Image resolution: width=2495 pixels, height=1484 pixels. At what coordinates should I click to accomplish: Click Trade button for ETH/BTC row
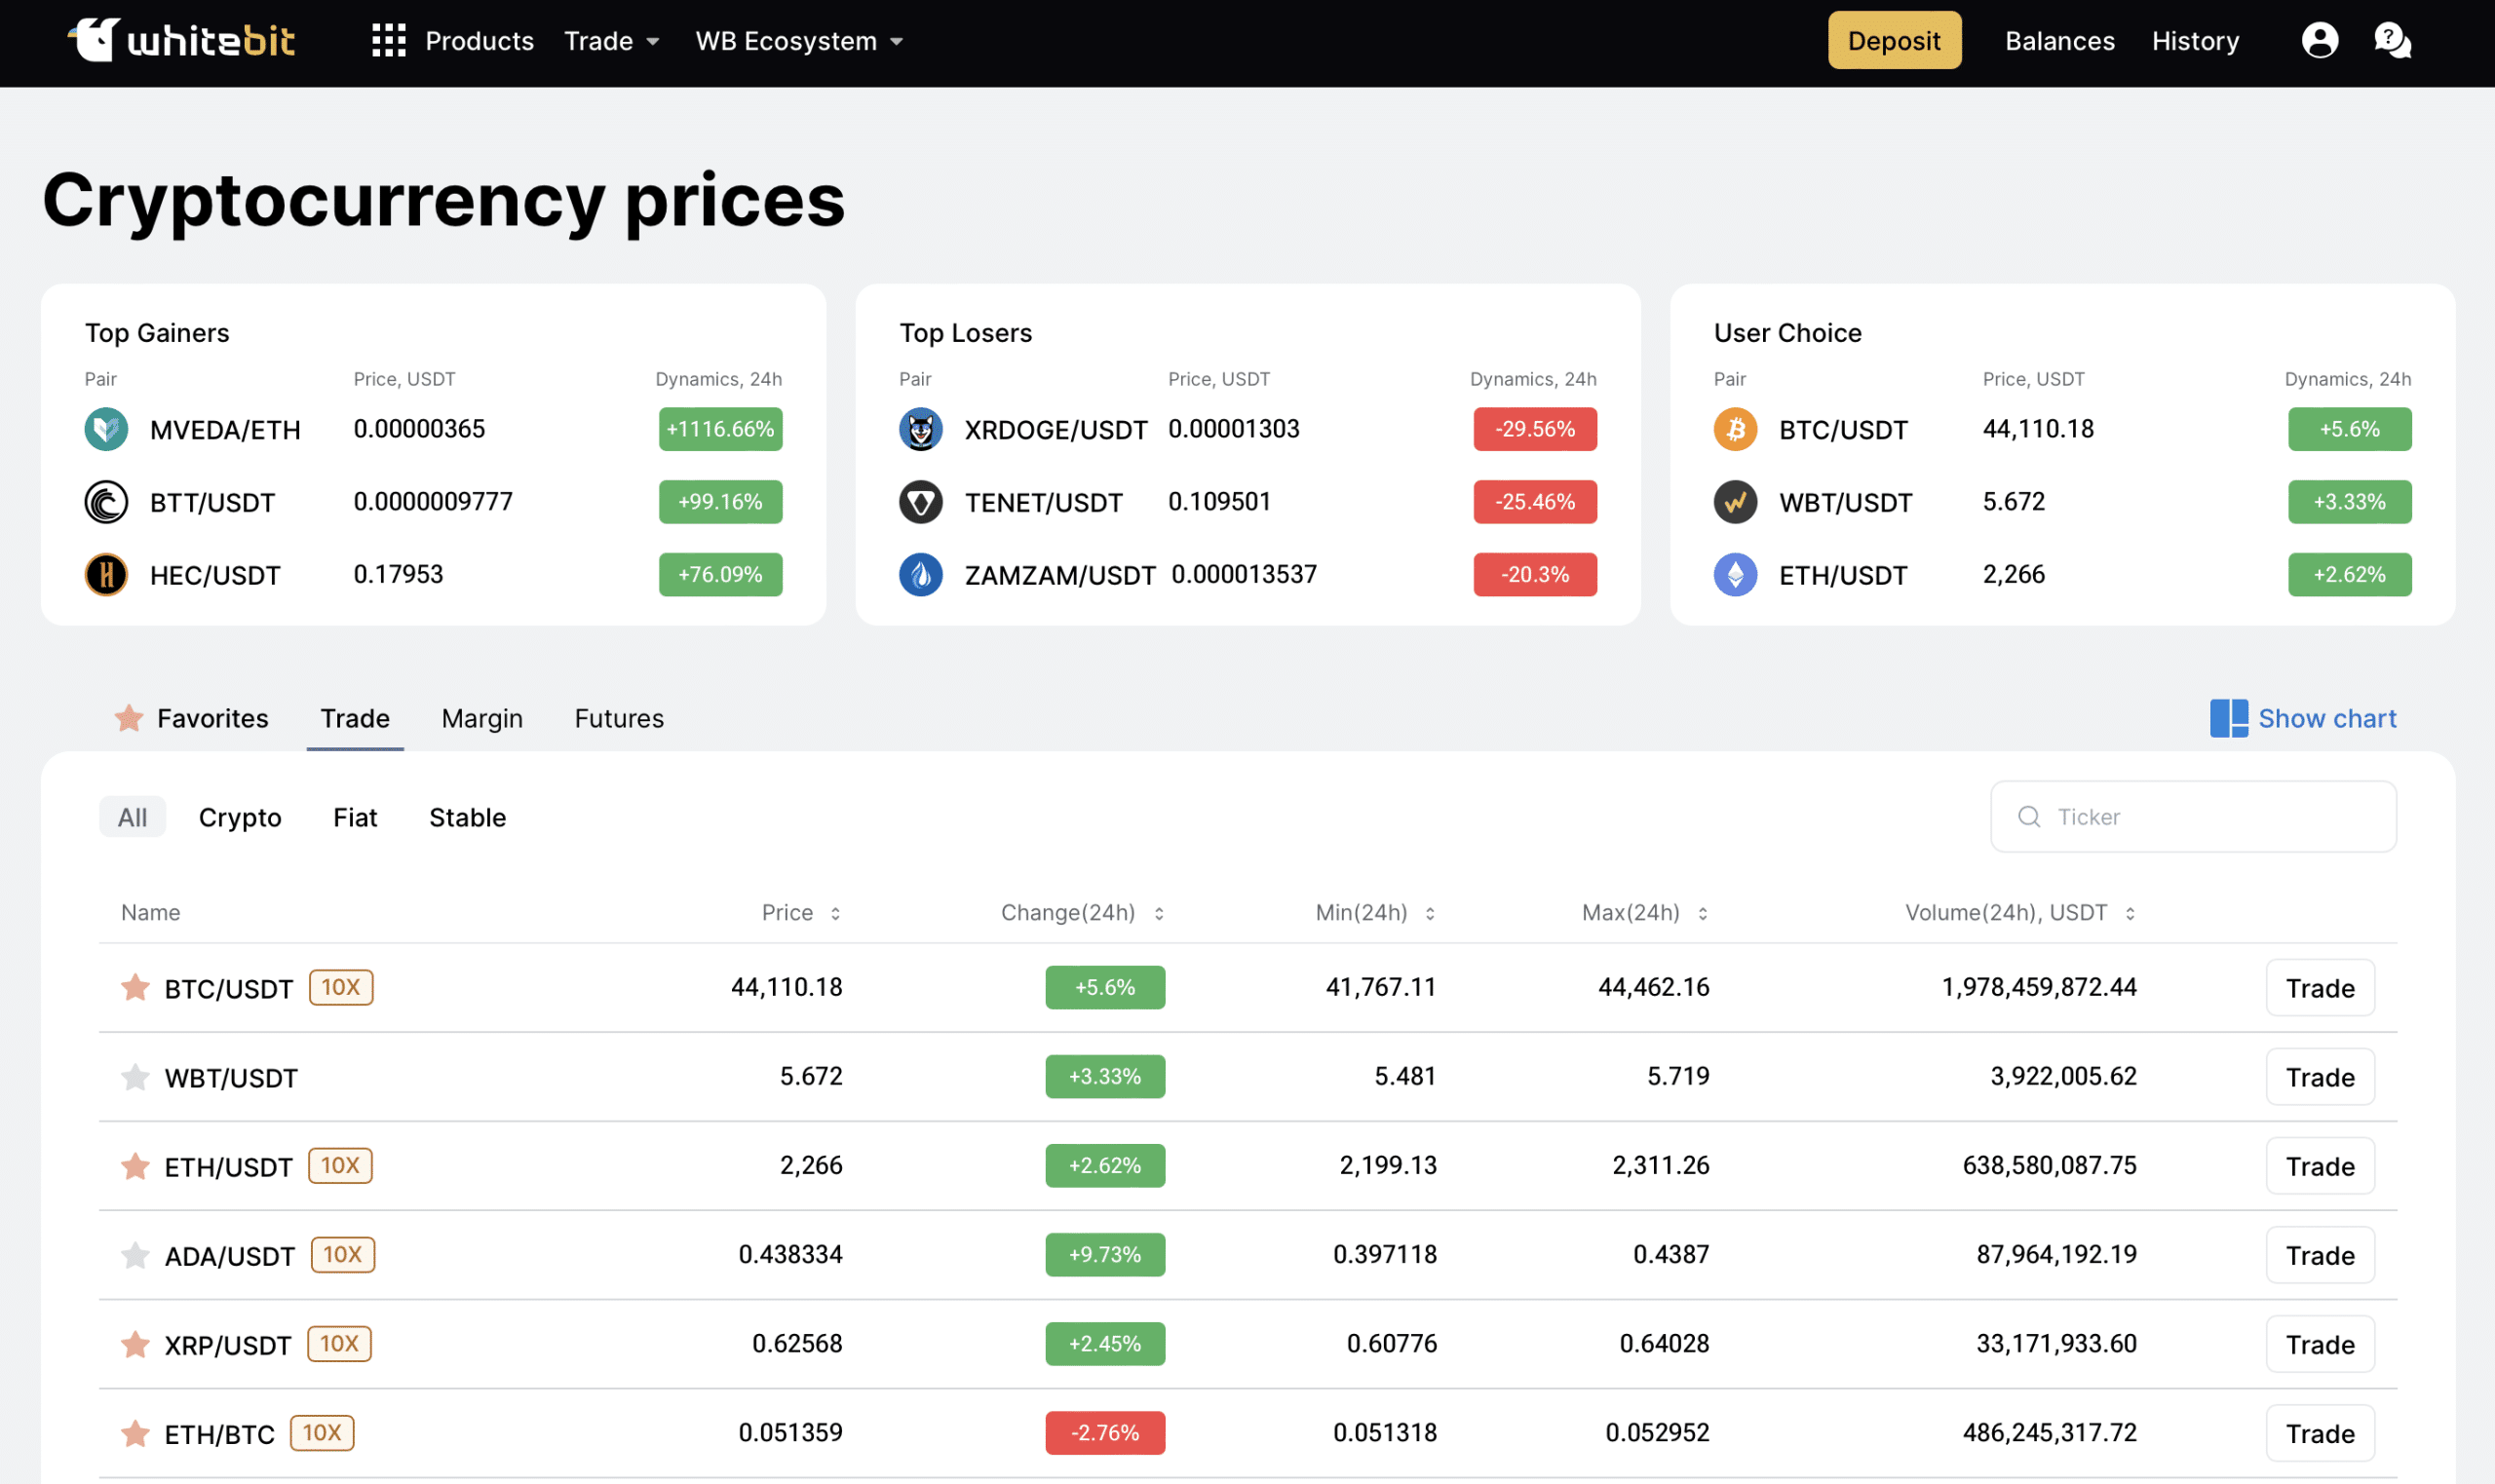pos(2320,1433)
